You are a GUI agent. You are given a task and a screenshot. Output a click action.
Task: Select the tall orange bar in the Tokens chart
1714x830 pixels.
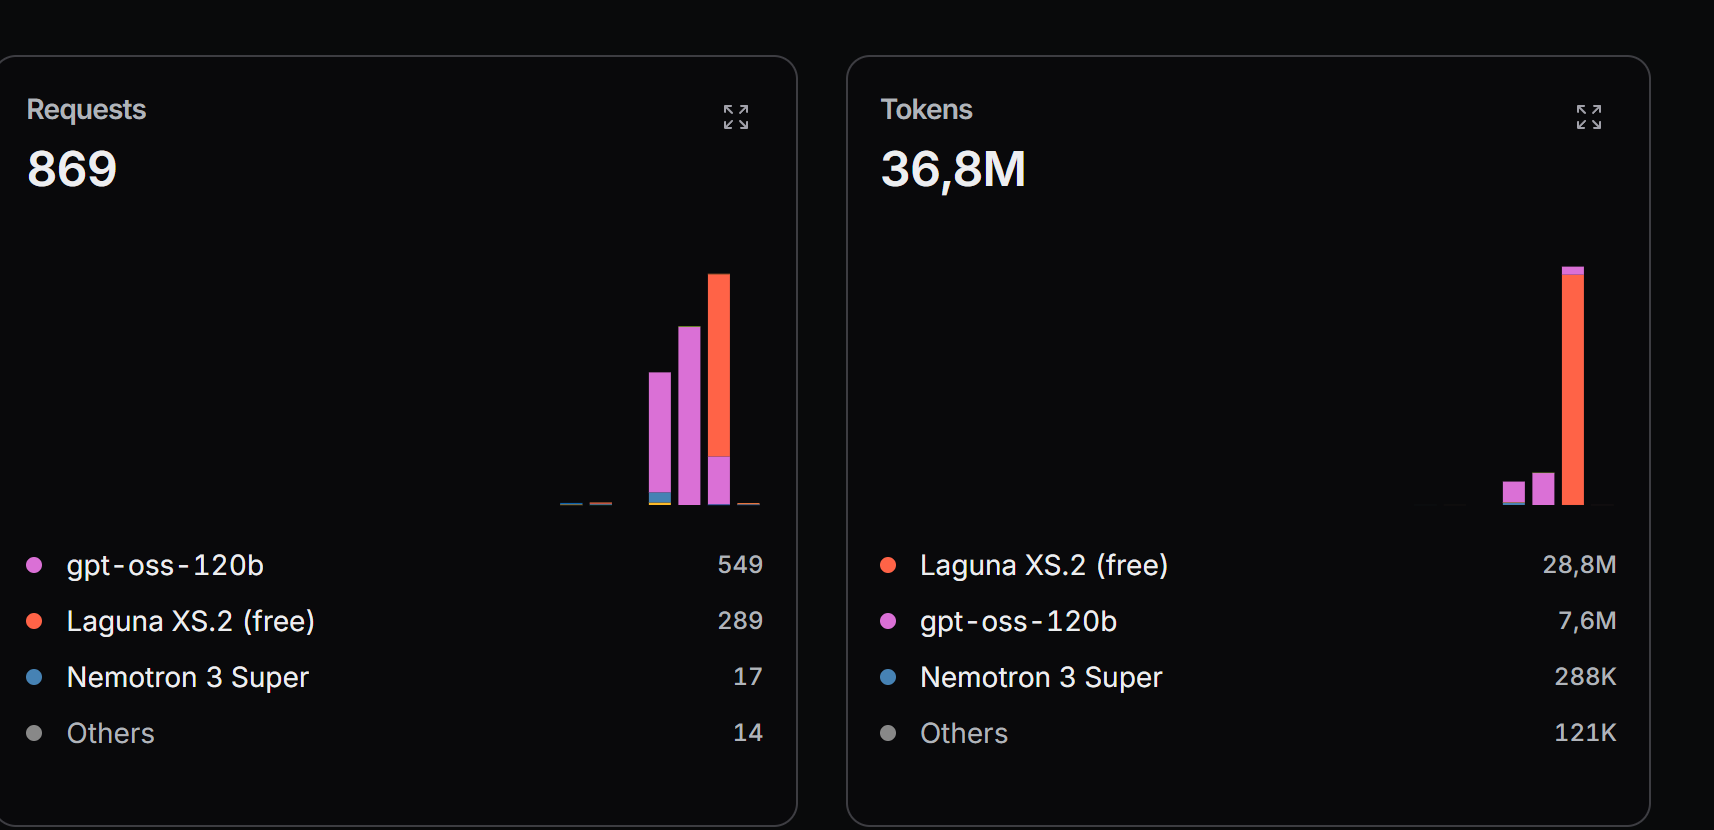1573,390
